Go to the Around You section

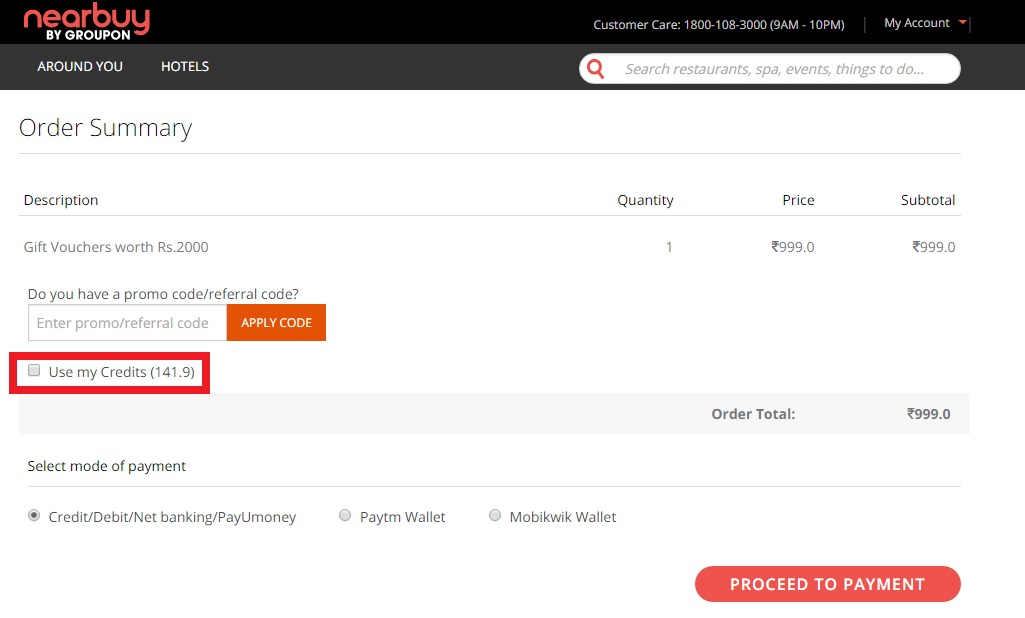click(80, 67)
